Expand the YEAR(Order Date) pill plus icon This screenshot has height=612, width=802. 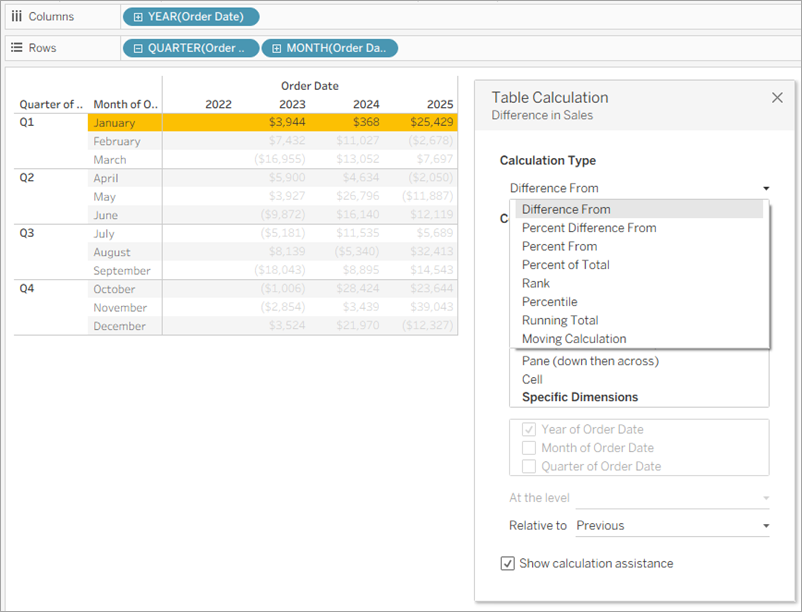138,17
